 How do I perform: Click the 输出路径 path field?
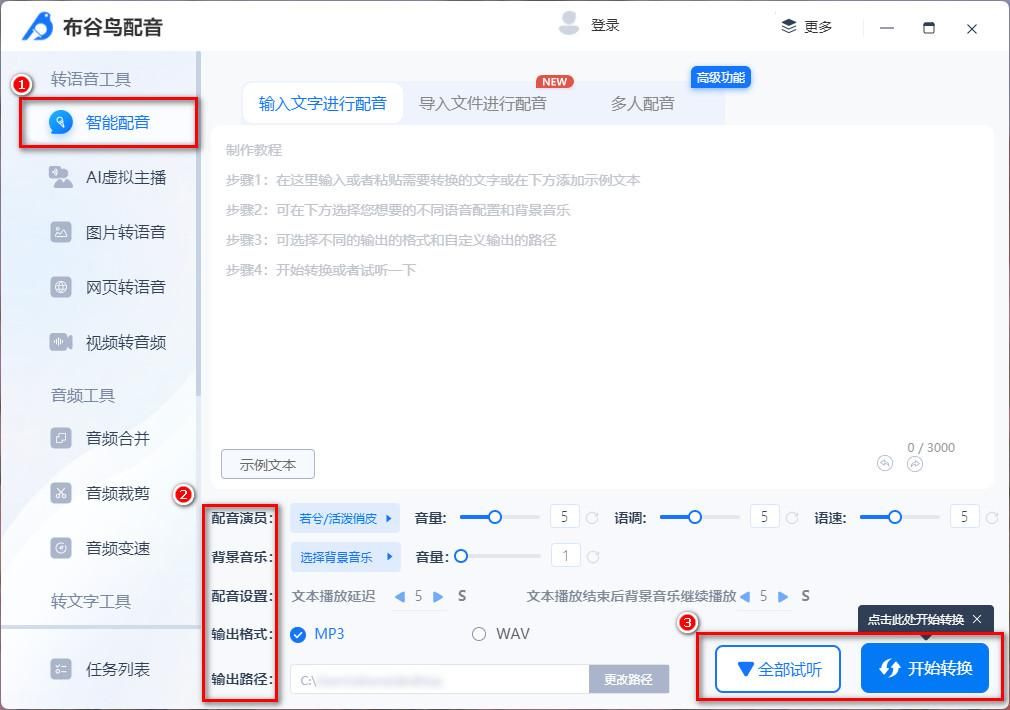point(440,679)
